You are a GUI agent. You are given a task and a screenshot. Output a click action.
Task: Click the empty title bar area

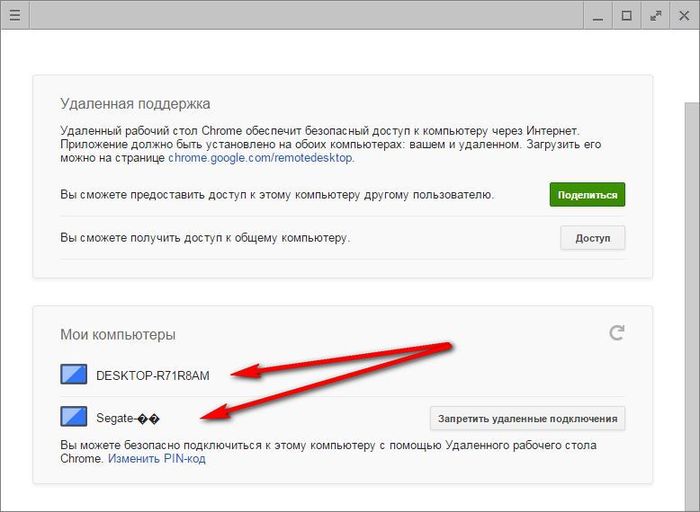pos(300,15)
